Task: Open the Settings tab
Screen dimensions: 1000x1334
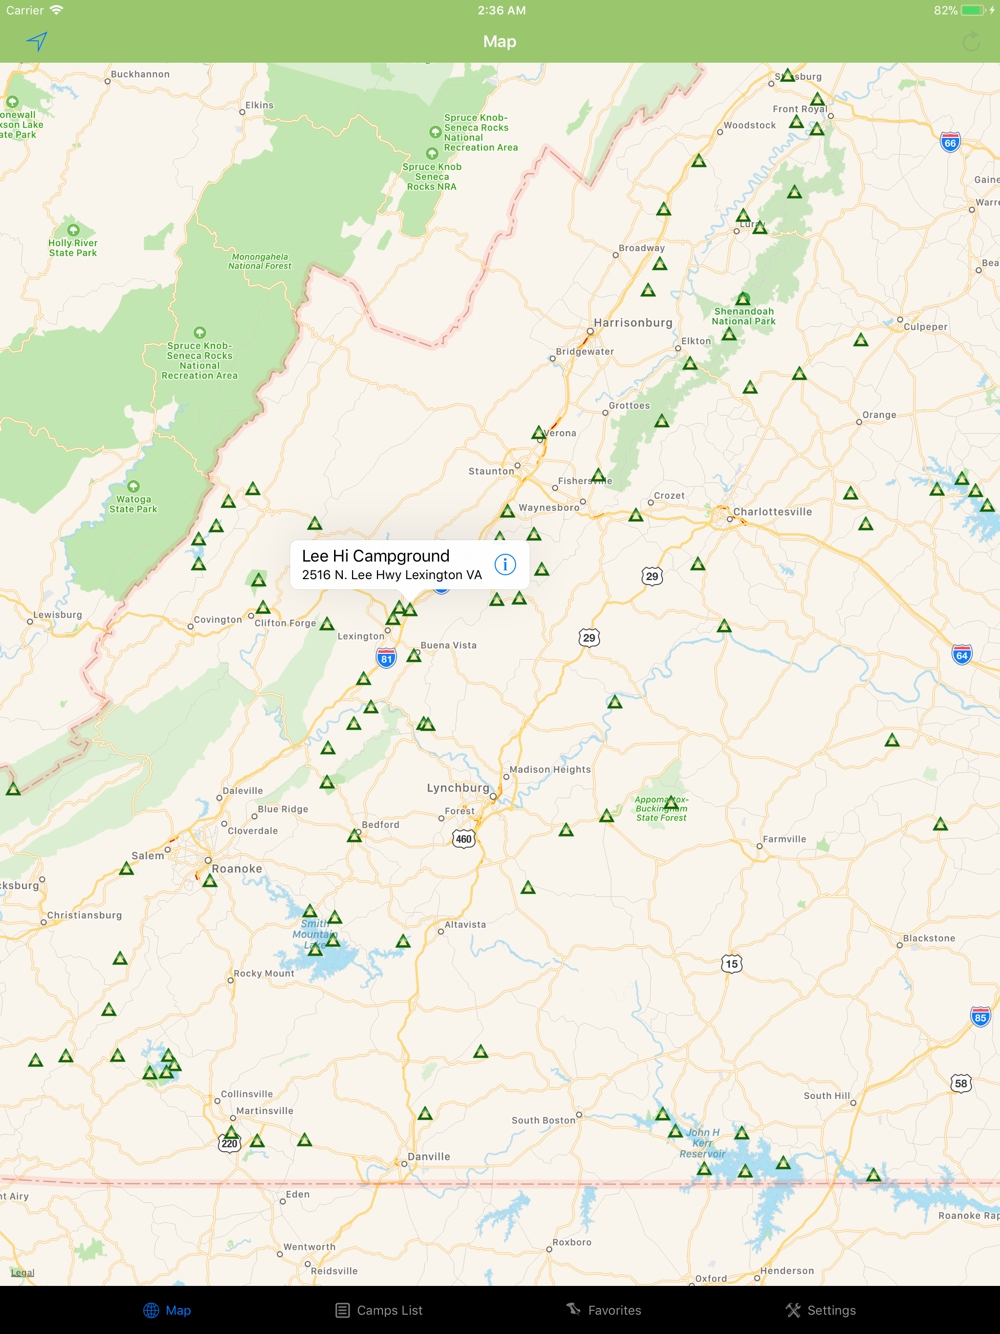Action: [820, 1310]
